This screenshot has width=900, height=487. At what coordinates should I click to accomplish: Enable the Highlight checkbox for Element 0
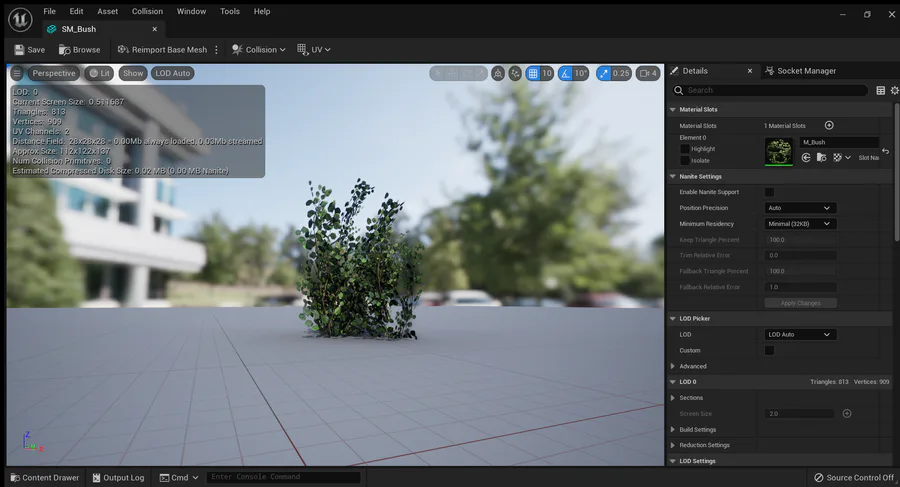pyautogui.click(x=685, y=149)
